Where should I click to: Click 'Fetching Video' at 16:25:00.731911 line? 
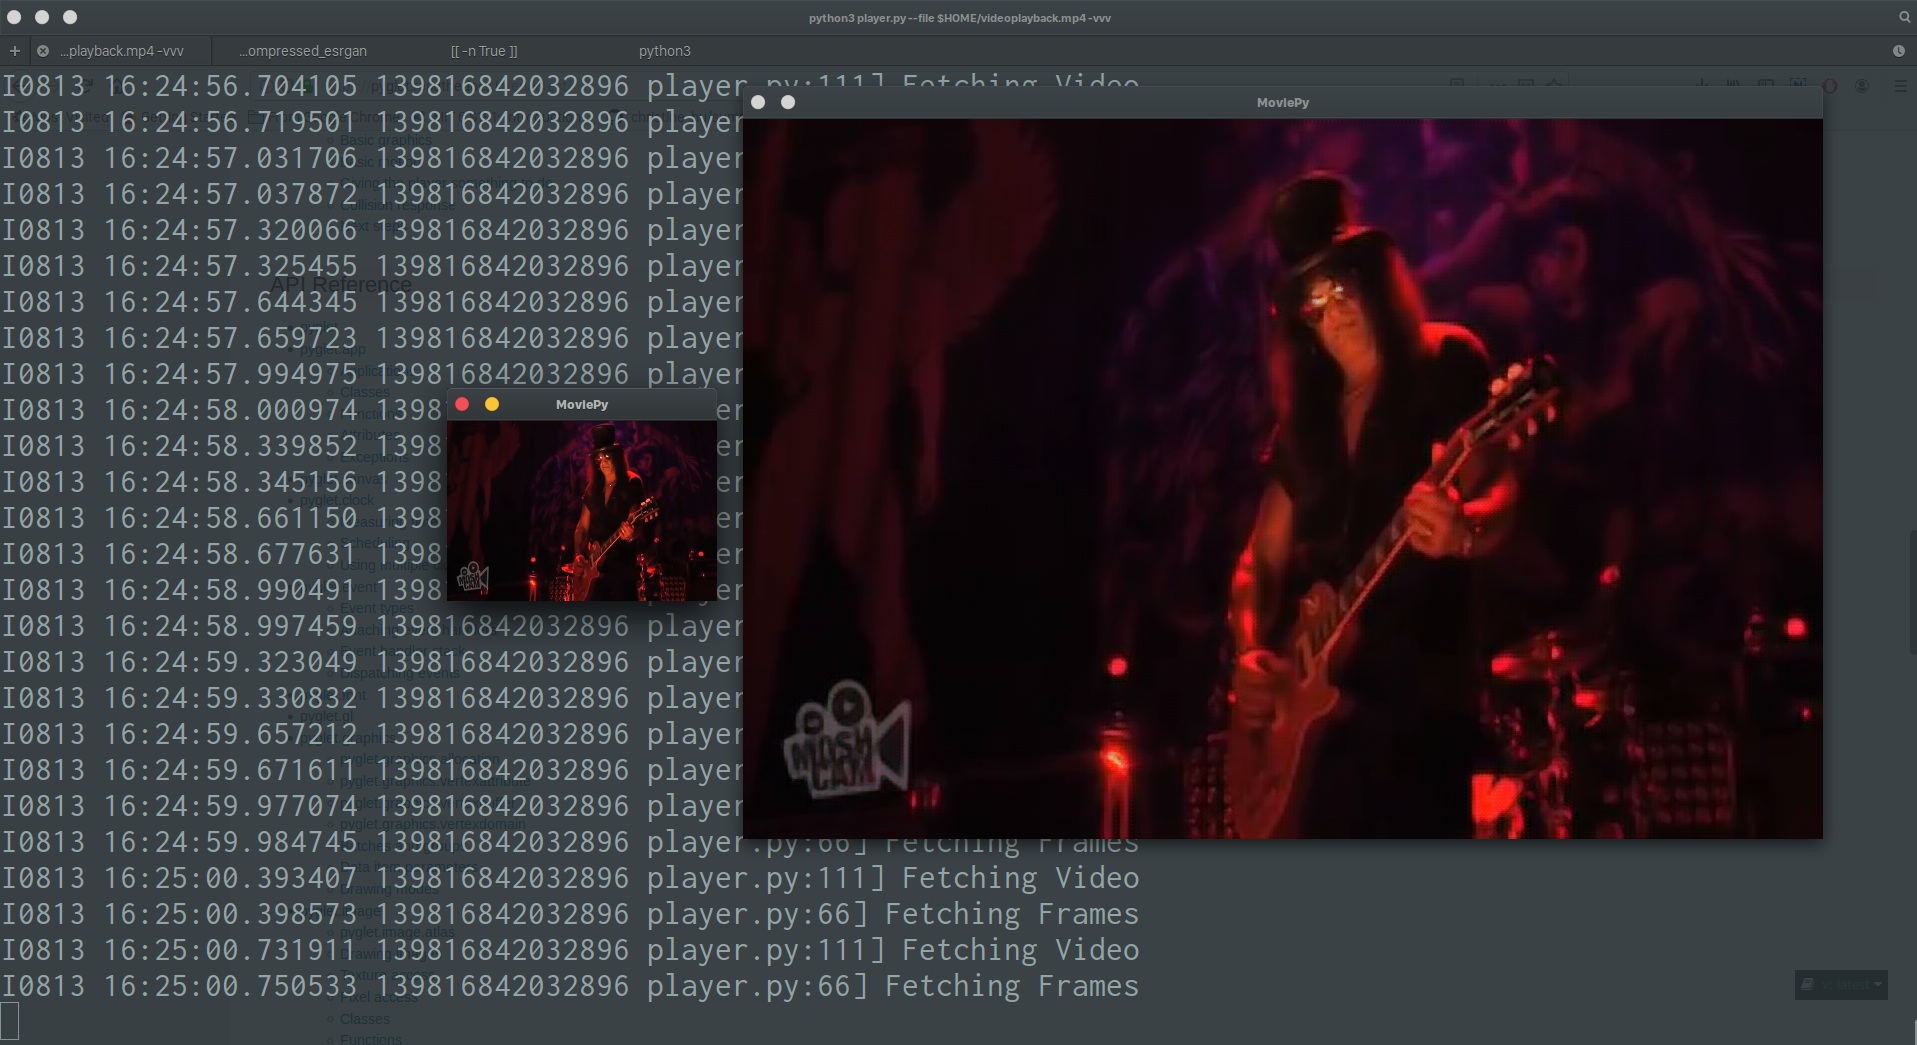(x=1020, y=950)
